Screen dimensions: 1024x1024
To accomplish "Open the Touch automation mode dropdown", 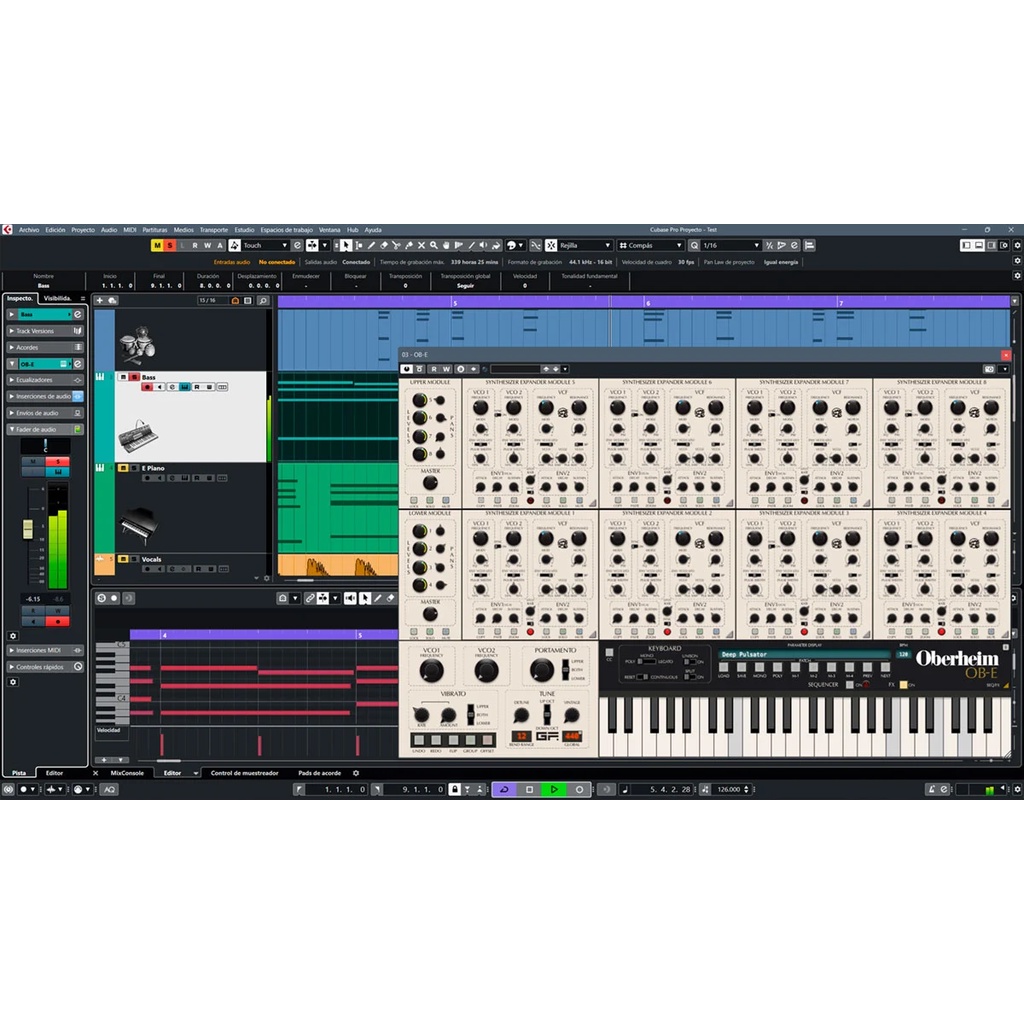I will (x=265, y=246).
